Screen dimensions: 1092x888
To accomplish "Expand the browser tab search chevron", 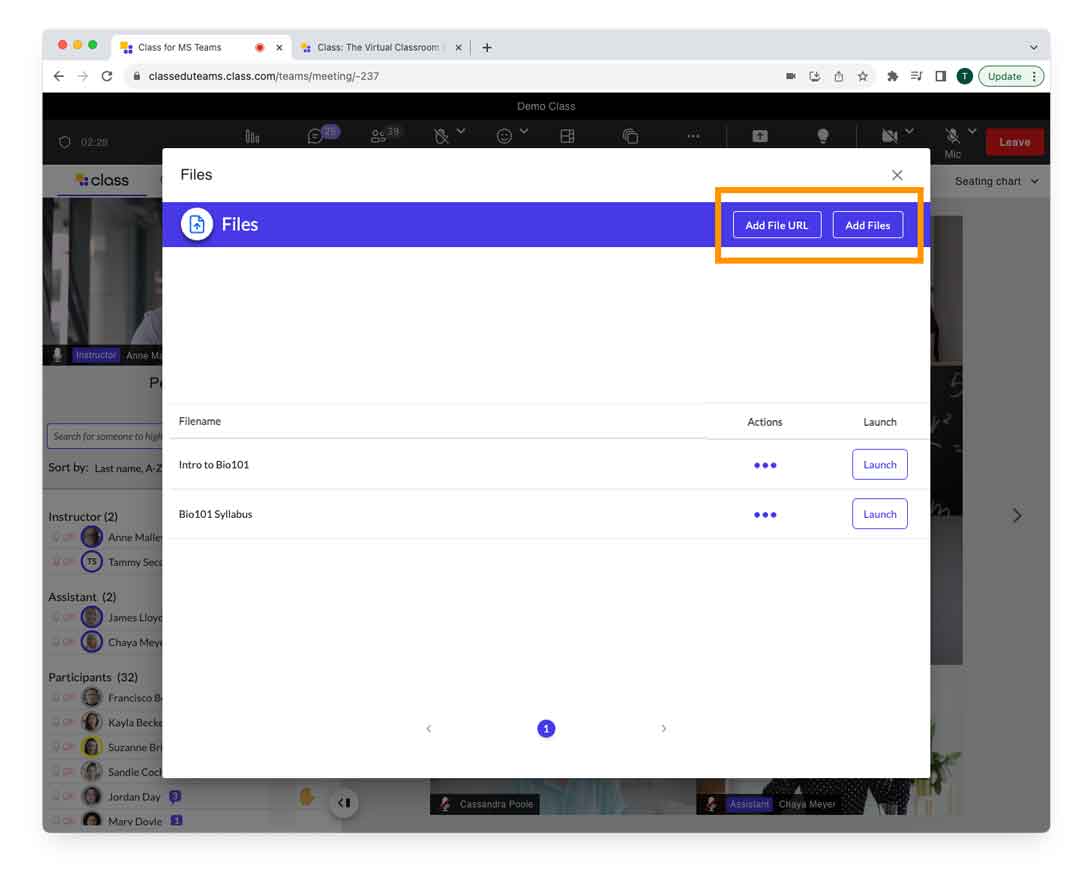I will tap(1033, 47).
